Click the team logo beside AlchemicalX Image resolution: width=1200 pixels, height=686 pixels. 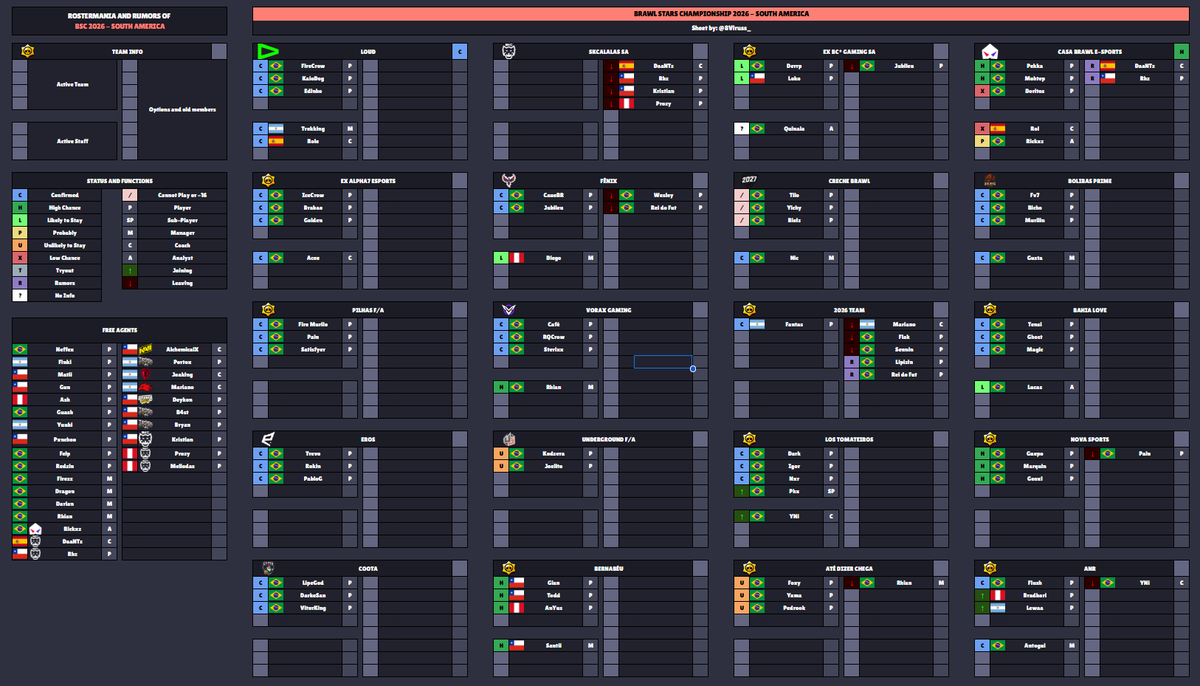(145, 348)
